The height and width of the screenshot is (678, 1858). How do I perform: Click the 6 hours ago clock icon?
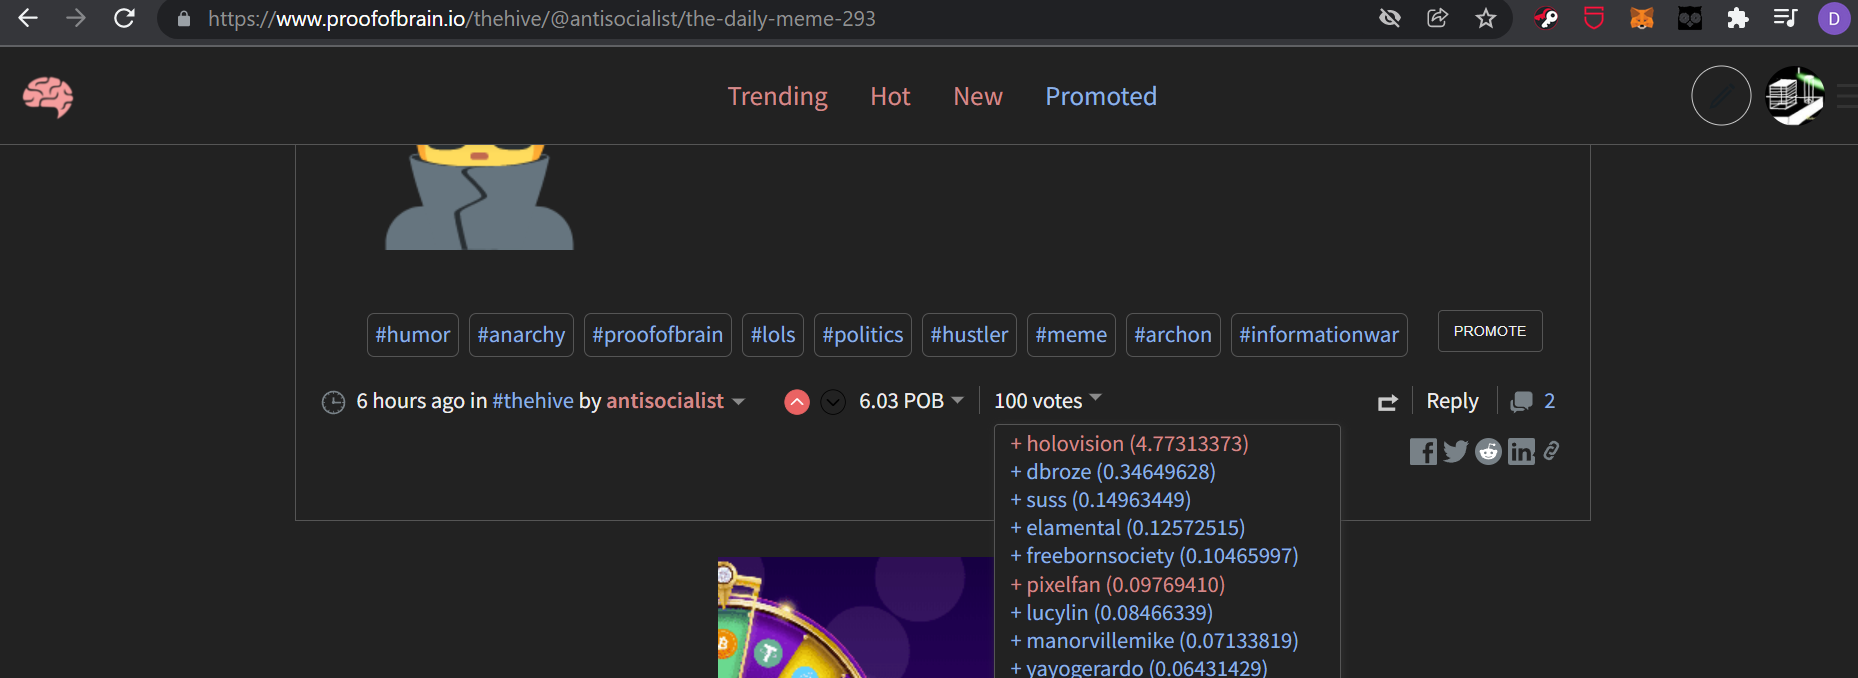pyautogui.click(x=333, y=402)
